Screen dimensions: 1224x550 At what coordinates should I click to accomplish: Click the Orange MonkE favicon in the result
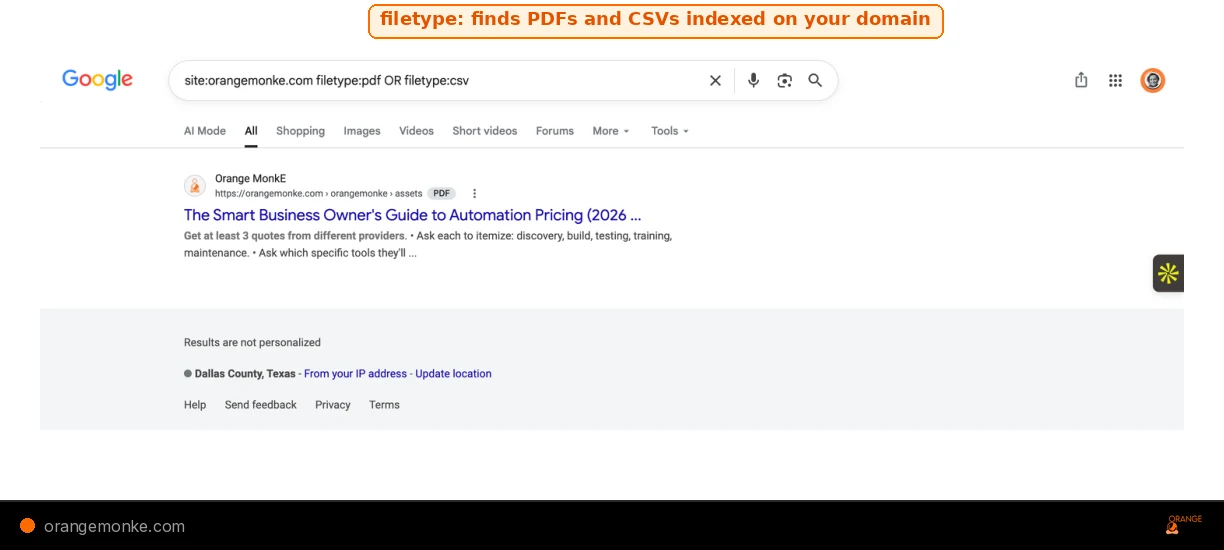(x=195, y=185)
